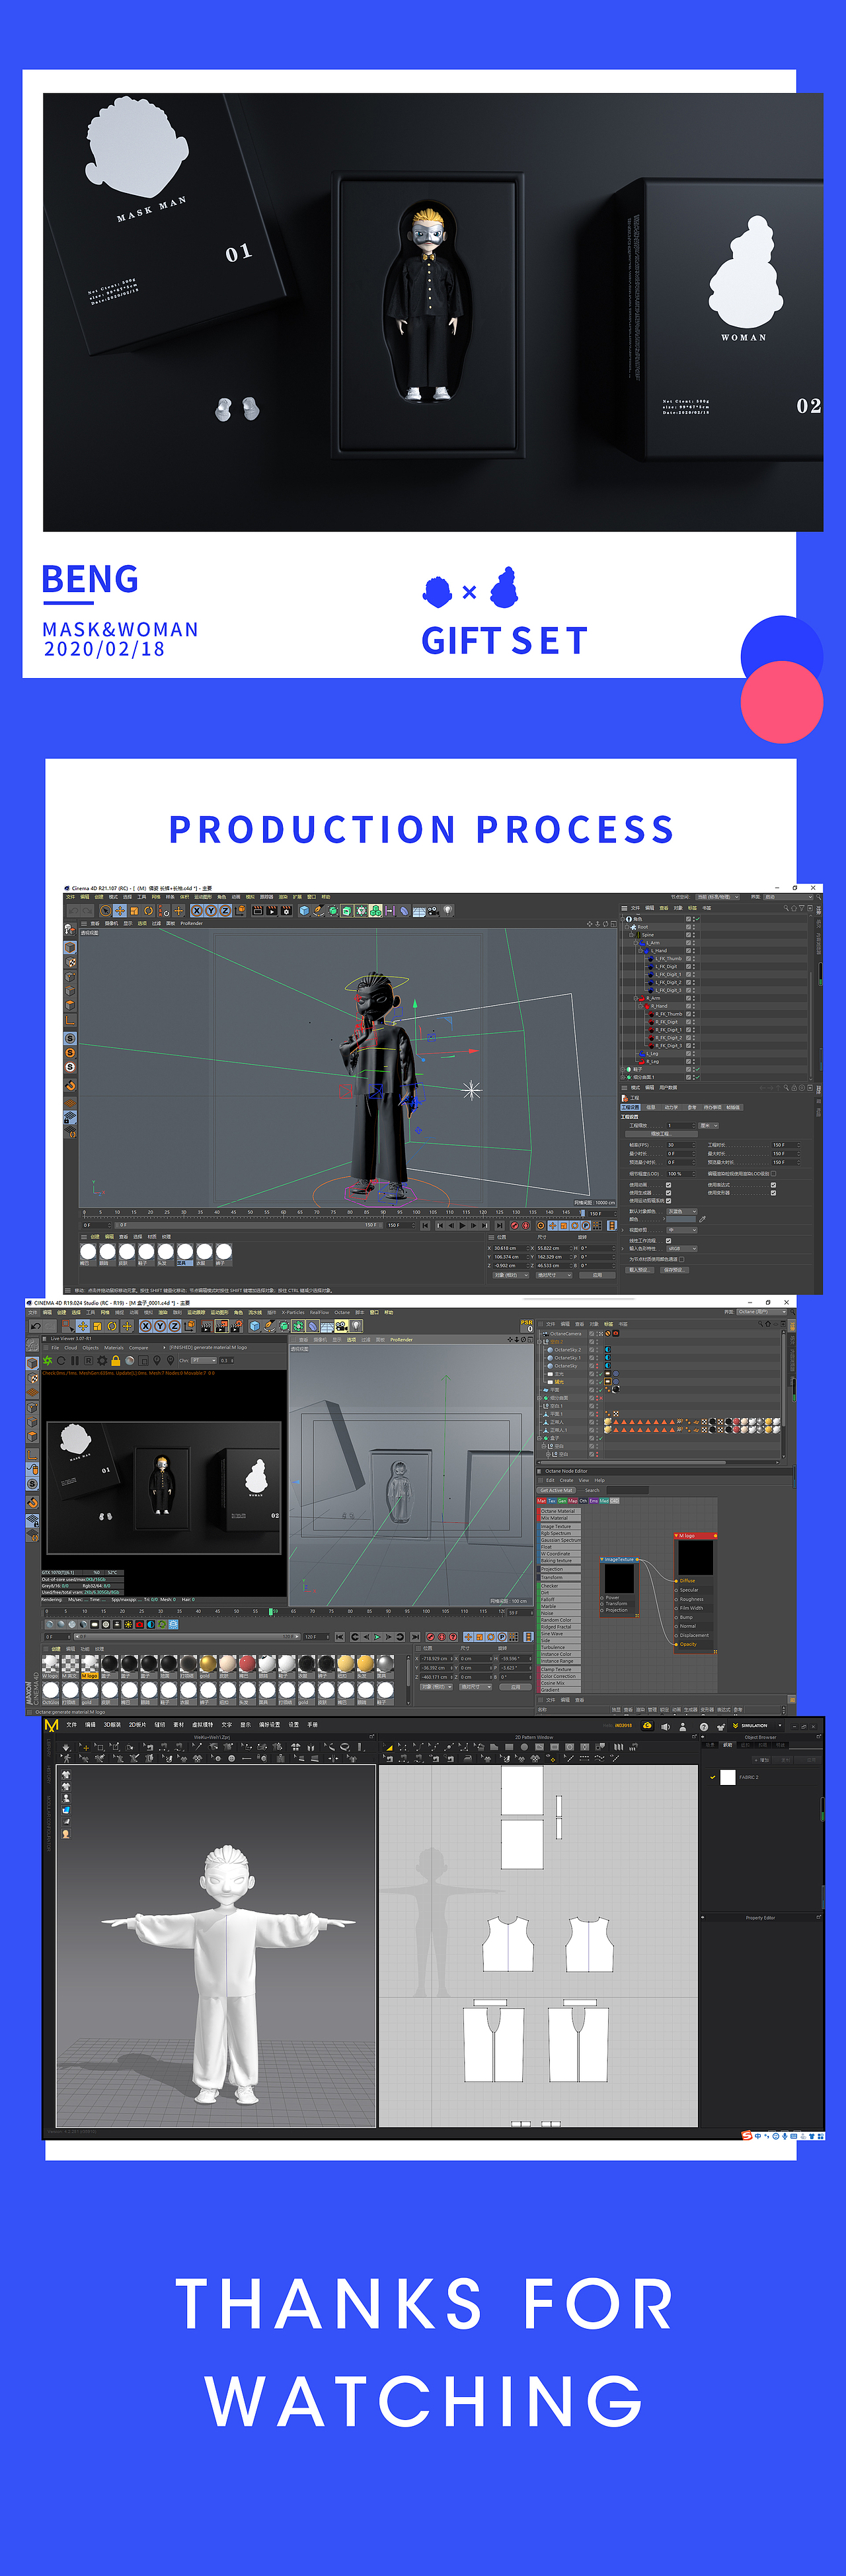Click the speaker icon in Marvelous Designer header
The width and height of the screenshot is (846, 2576).
[x=665, y=1726]
